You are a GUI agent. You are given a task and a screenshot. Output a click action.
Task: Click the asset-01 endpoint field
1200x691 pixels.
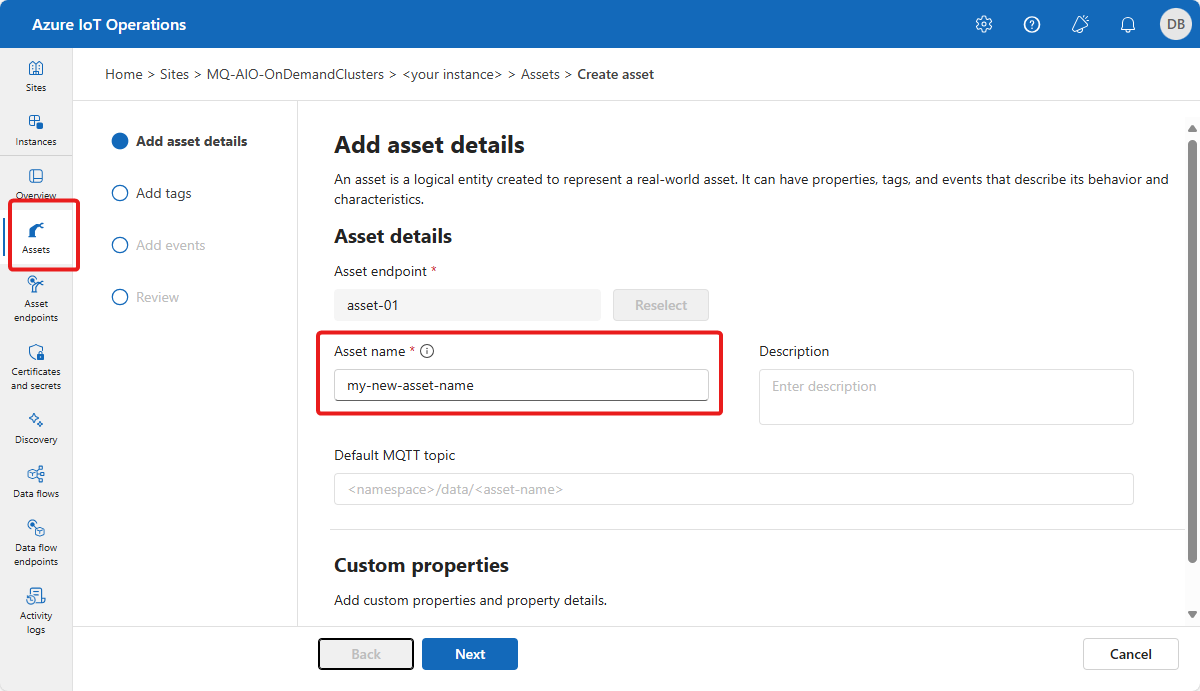467,305
